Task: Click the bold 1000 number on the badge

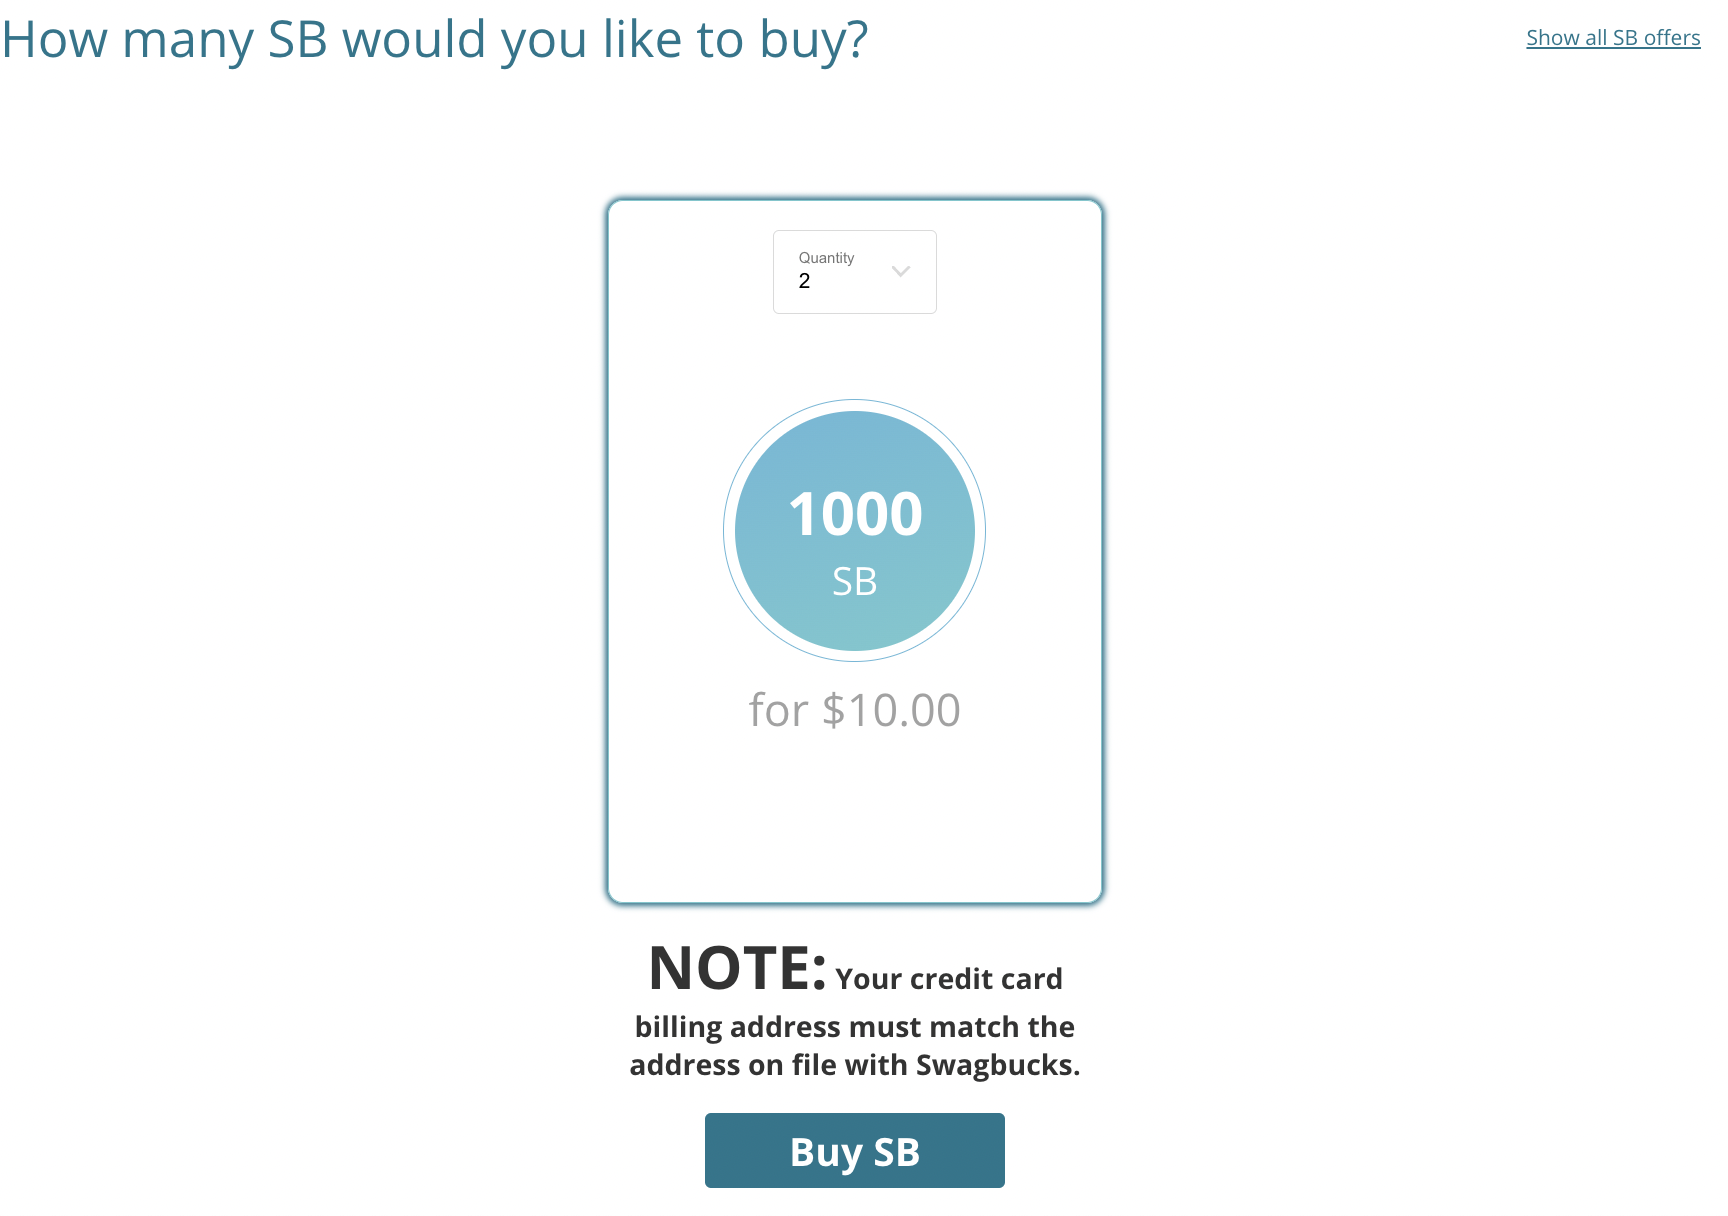Action: click(854, 514)
